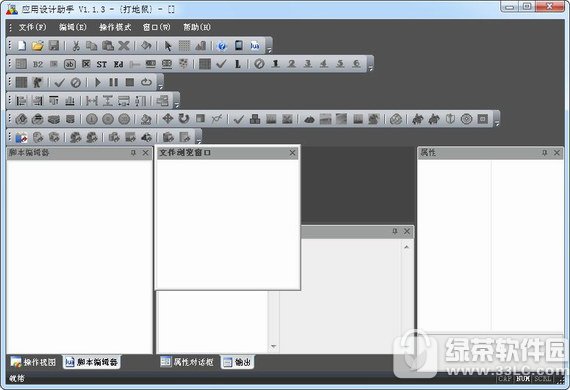Click the B2 control icon
The width and height of the screenshot is (570, 390).
pyautogui.click(x=38, y=64)
